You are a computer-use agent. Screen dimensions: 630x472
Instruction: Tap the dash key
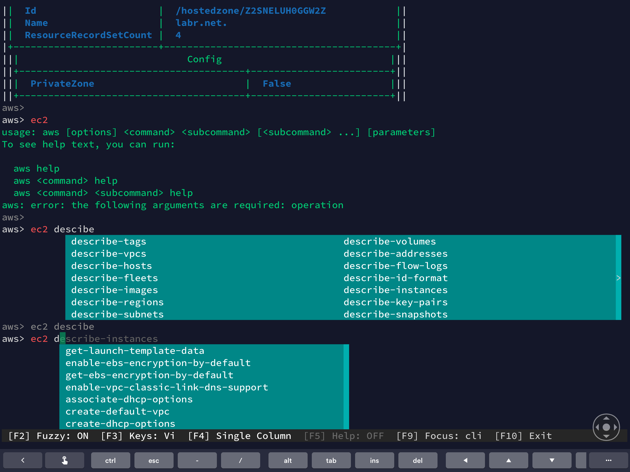[197, 460]
